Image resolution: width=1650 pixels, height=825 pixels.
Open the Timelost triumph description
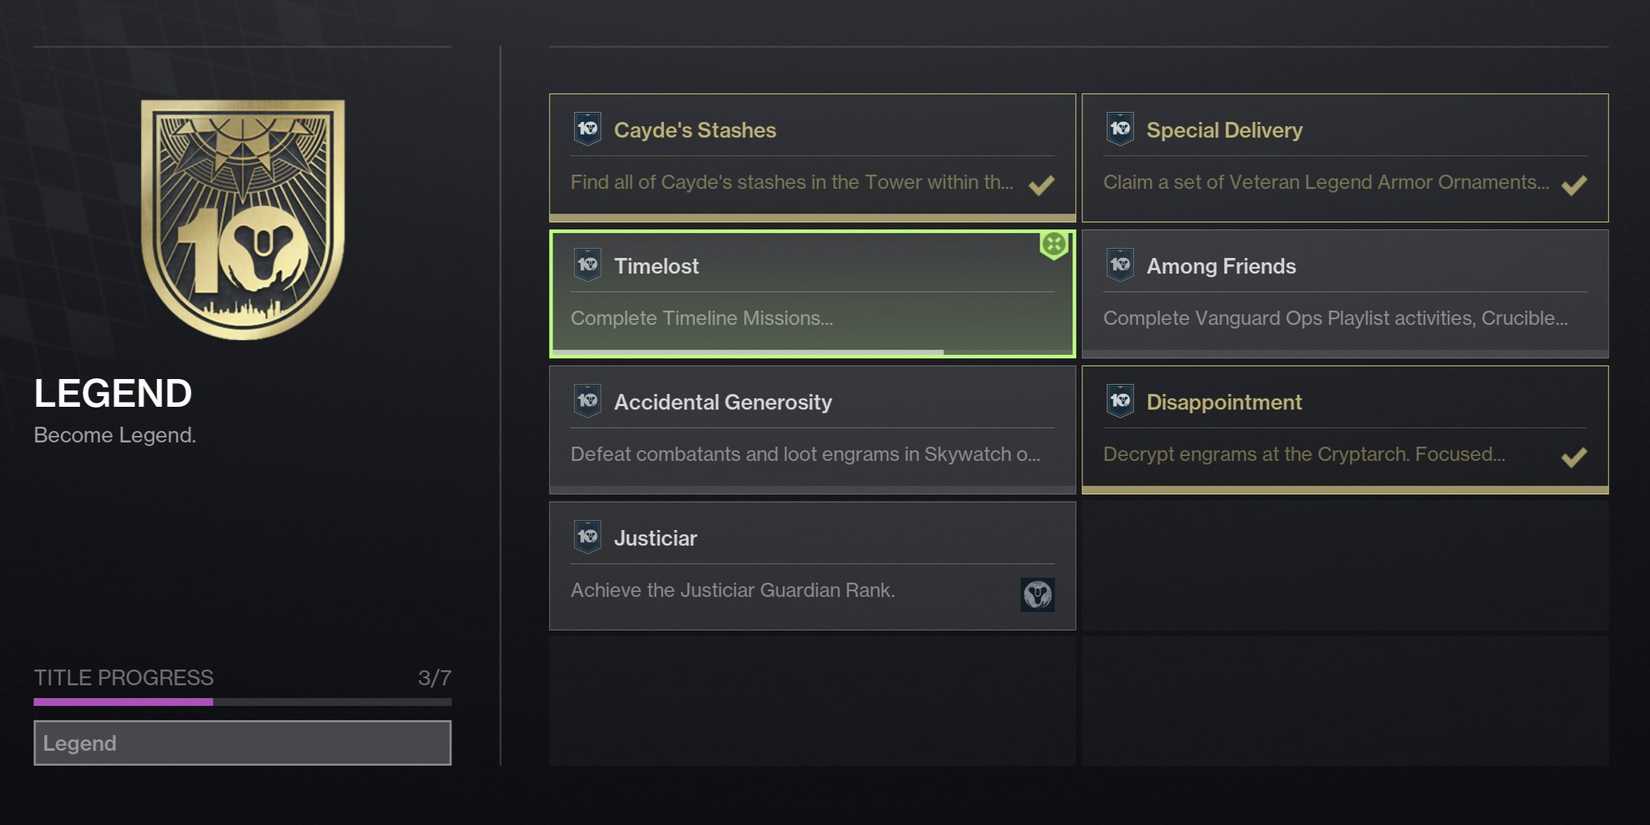702,318
